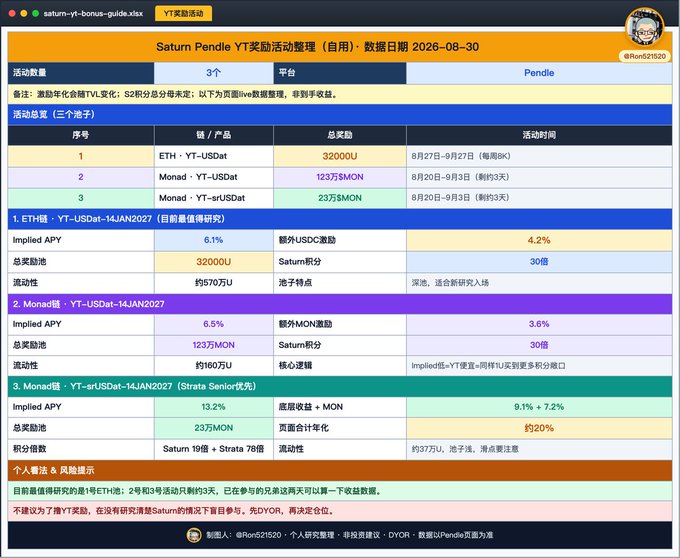
Task: Select the 约570万U liquidity cell
Action: (214, 283)
